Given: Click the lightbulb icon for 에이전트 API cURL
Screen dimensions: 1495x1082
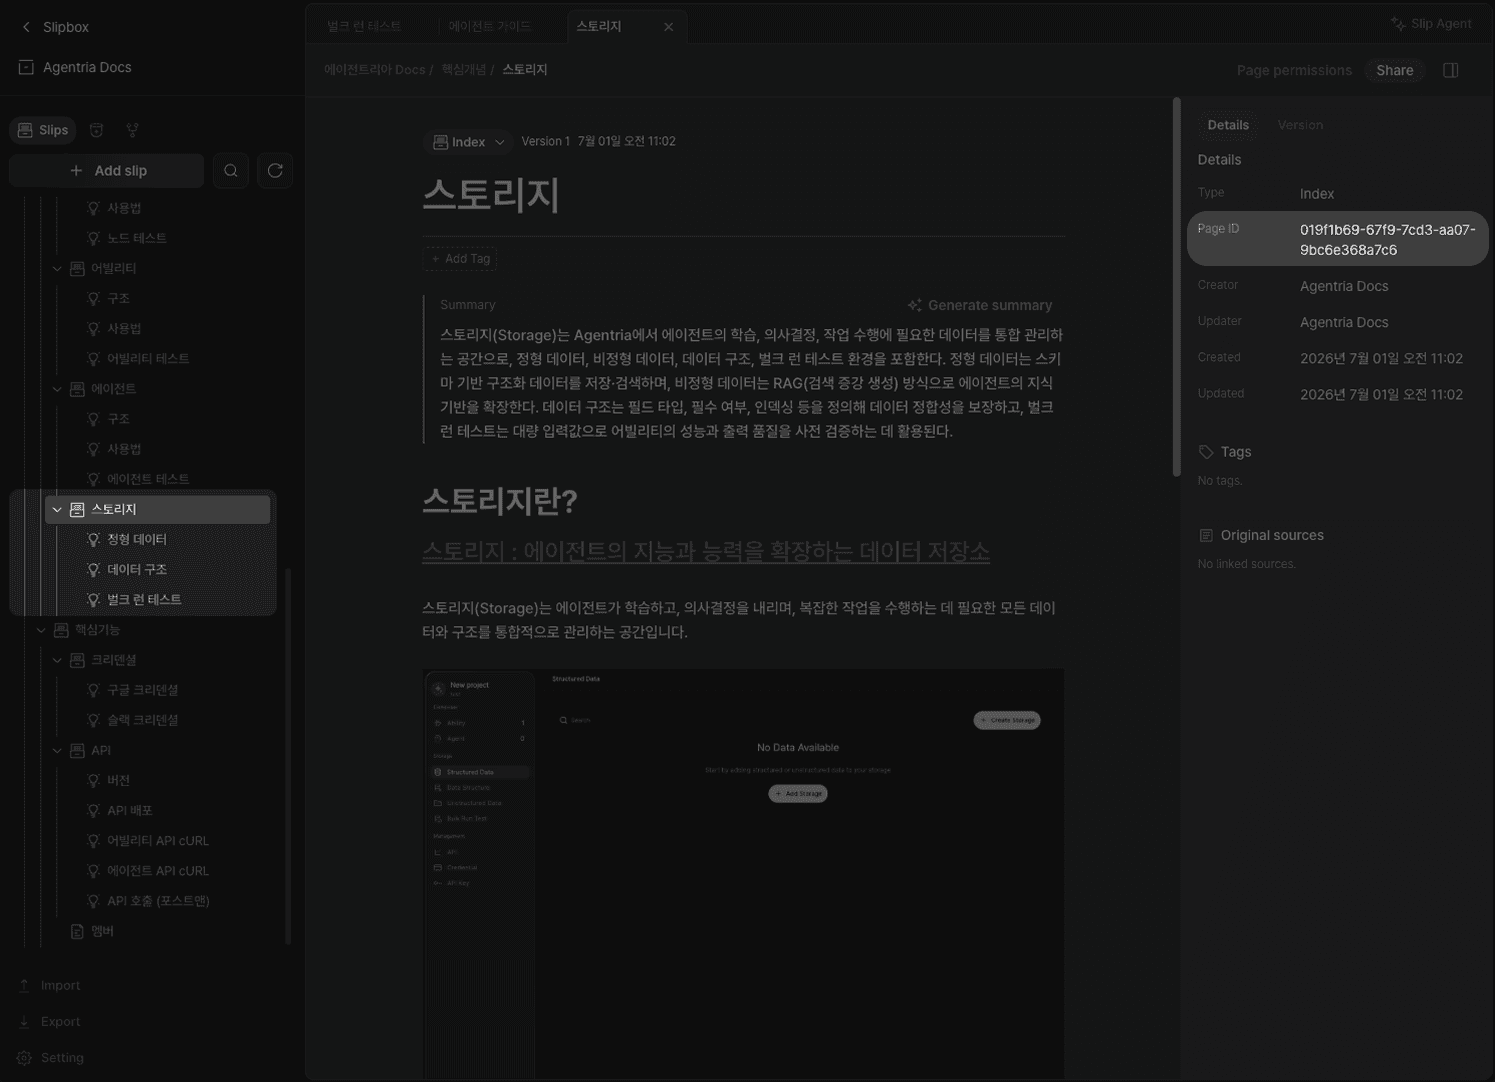Looking at the screenshot, I should (93, 870).
